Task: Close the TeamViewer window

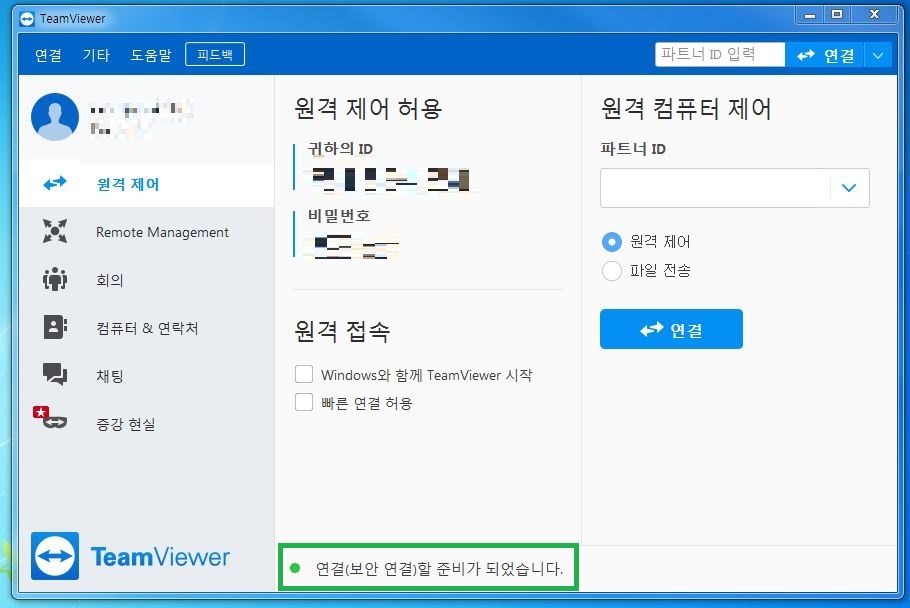Action: tap(875, 15)
